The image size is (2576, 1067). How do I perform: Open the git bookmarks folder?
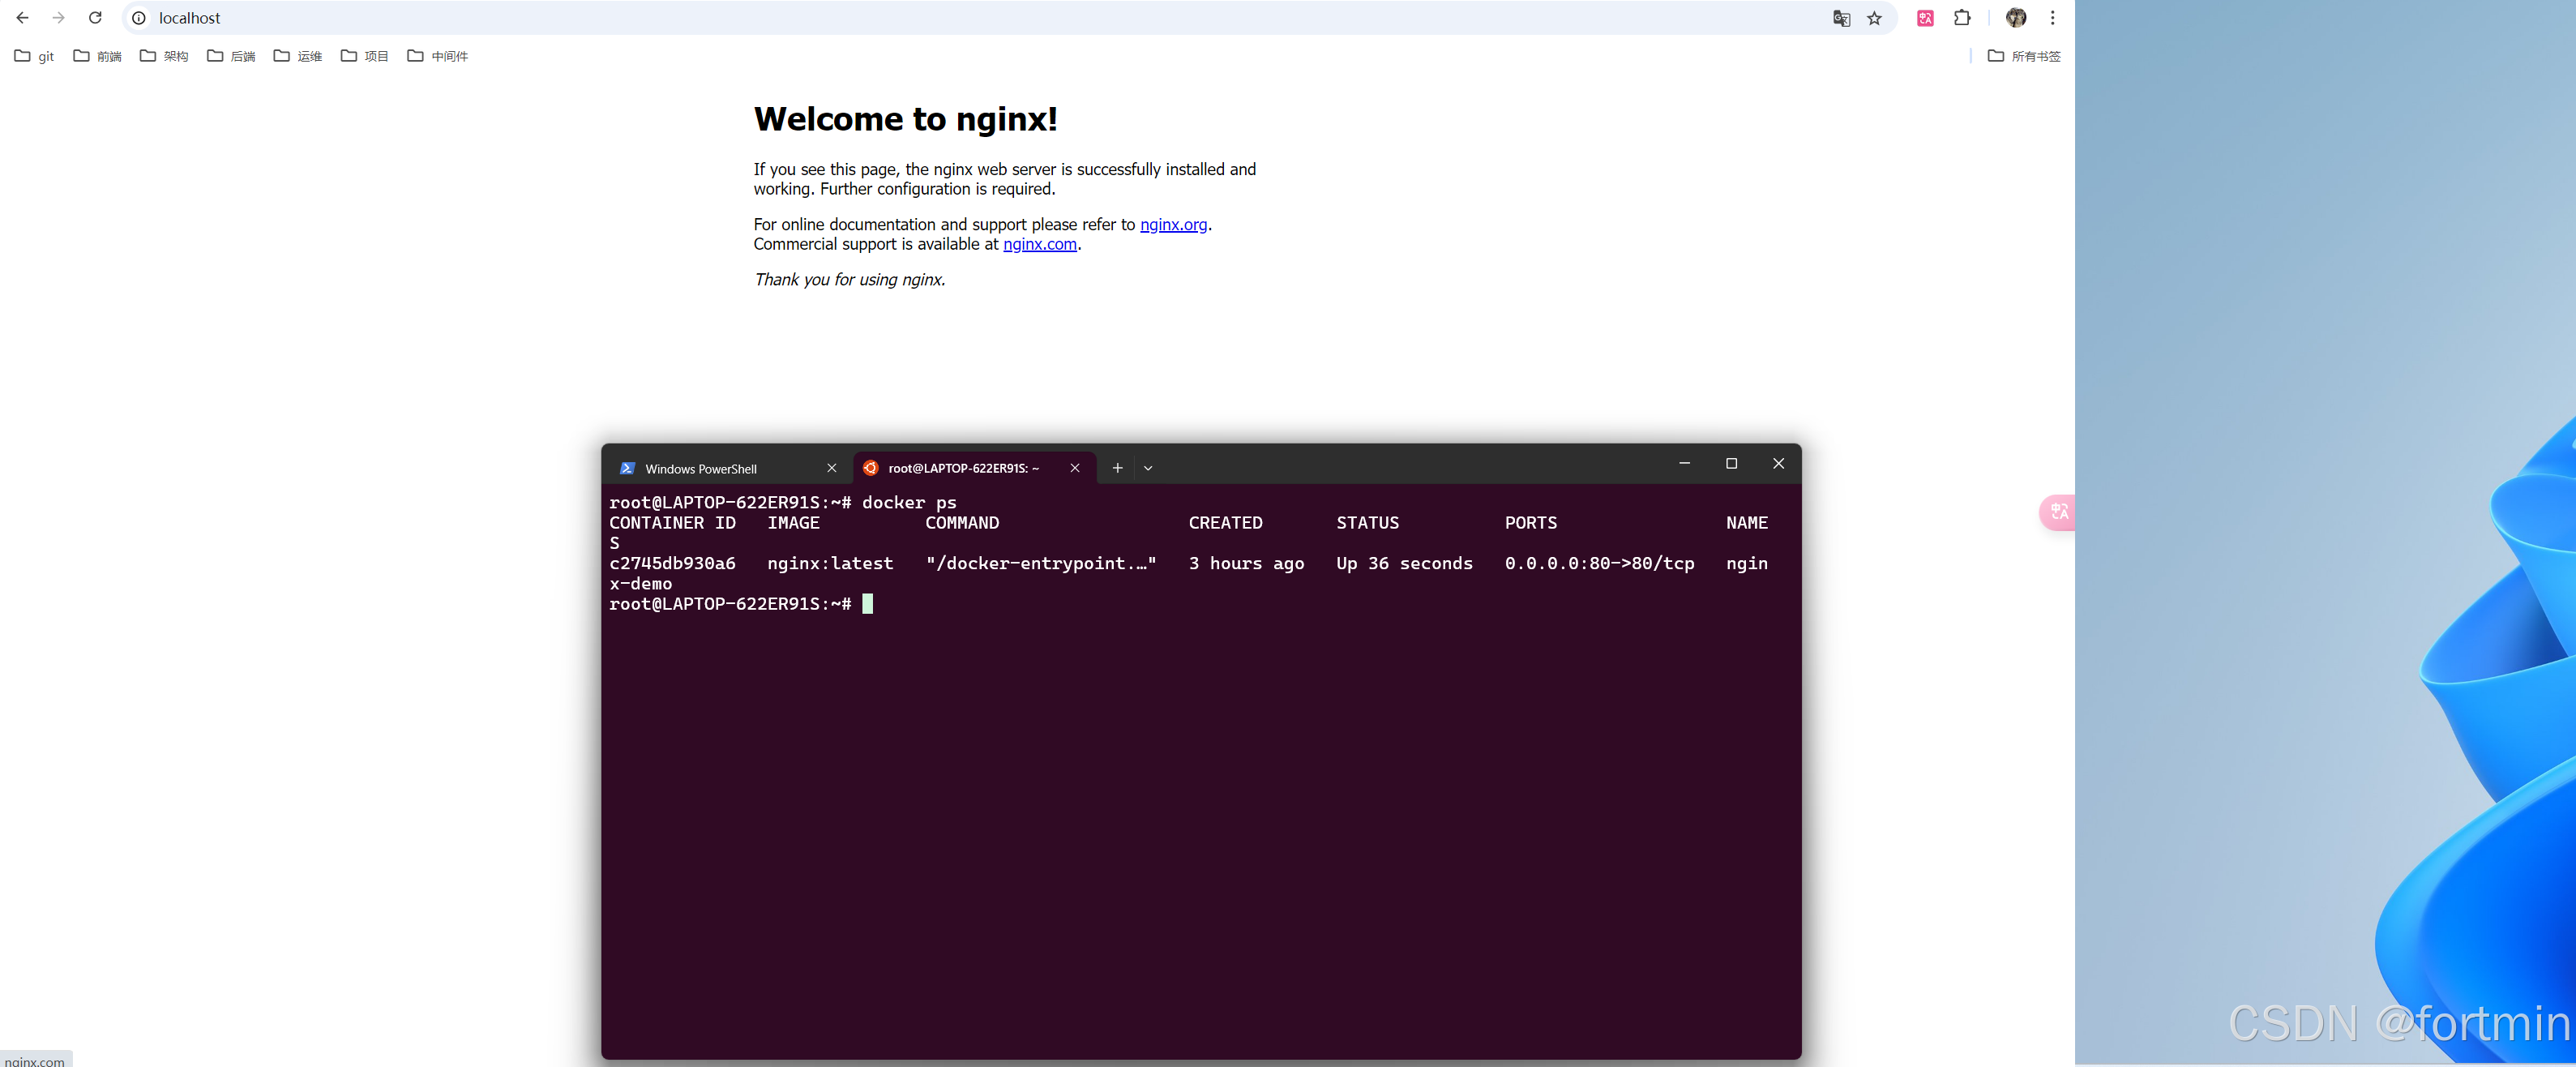pos(34,56)
